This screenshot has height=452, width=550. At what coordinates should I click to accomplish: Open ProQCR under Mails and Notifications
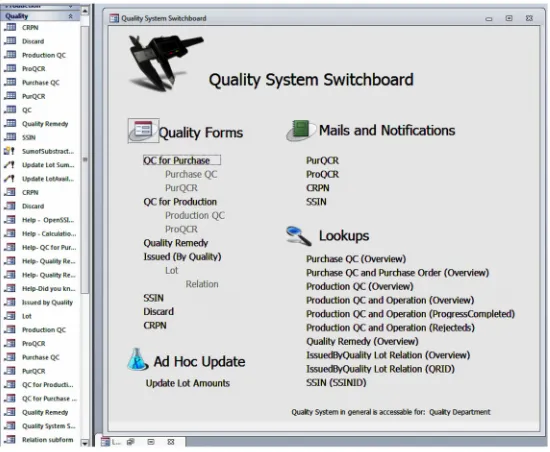coord(322,174)
